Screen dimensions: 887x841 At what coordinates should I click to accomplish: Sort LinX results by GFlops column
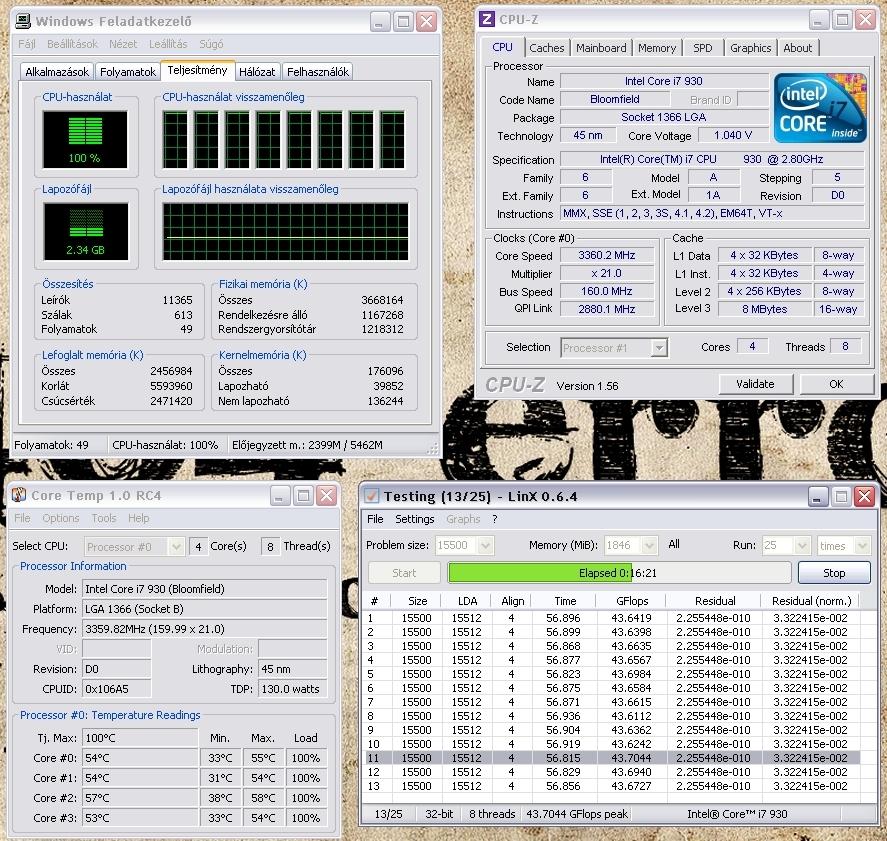631,601
